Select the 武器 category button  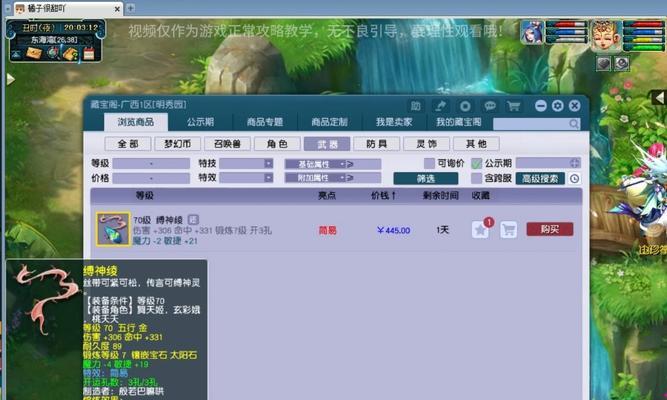coord(327,144)
